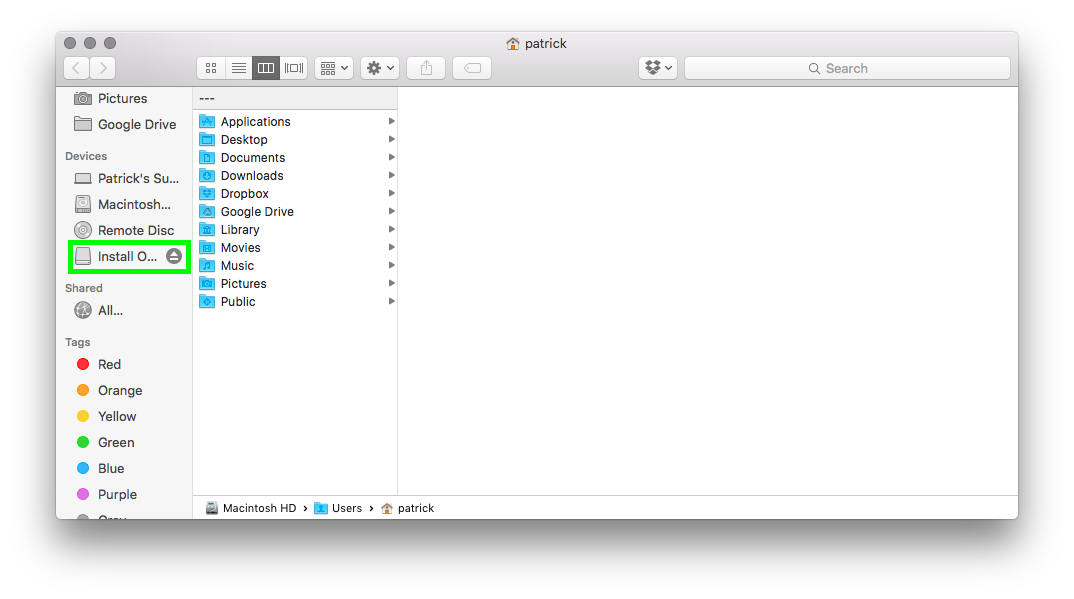Select the Movies folder name
Viewport: 1074px width, 599px height.
tap(240, 248)
